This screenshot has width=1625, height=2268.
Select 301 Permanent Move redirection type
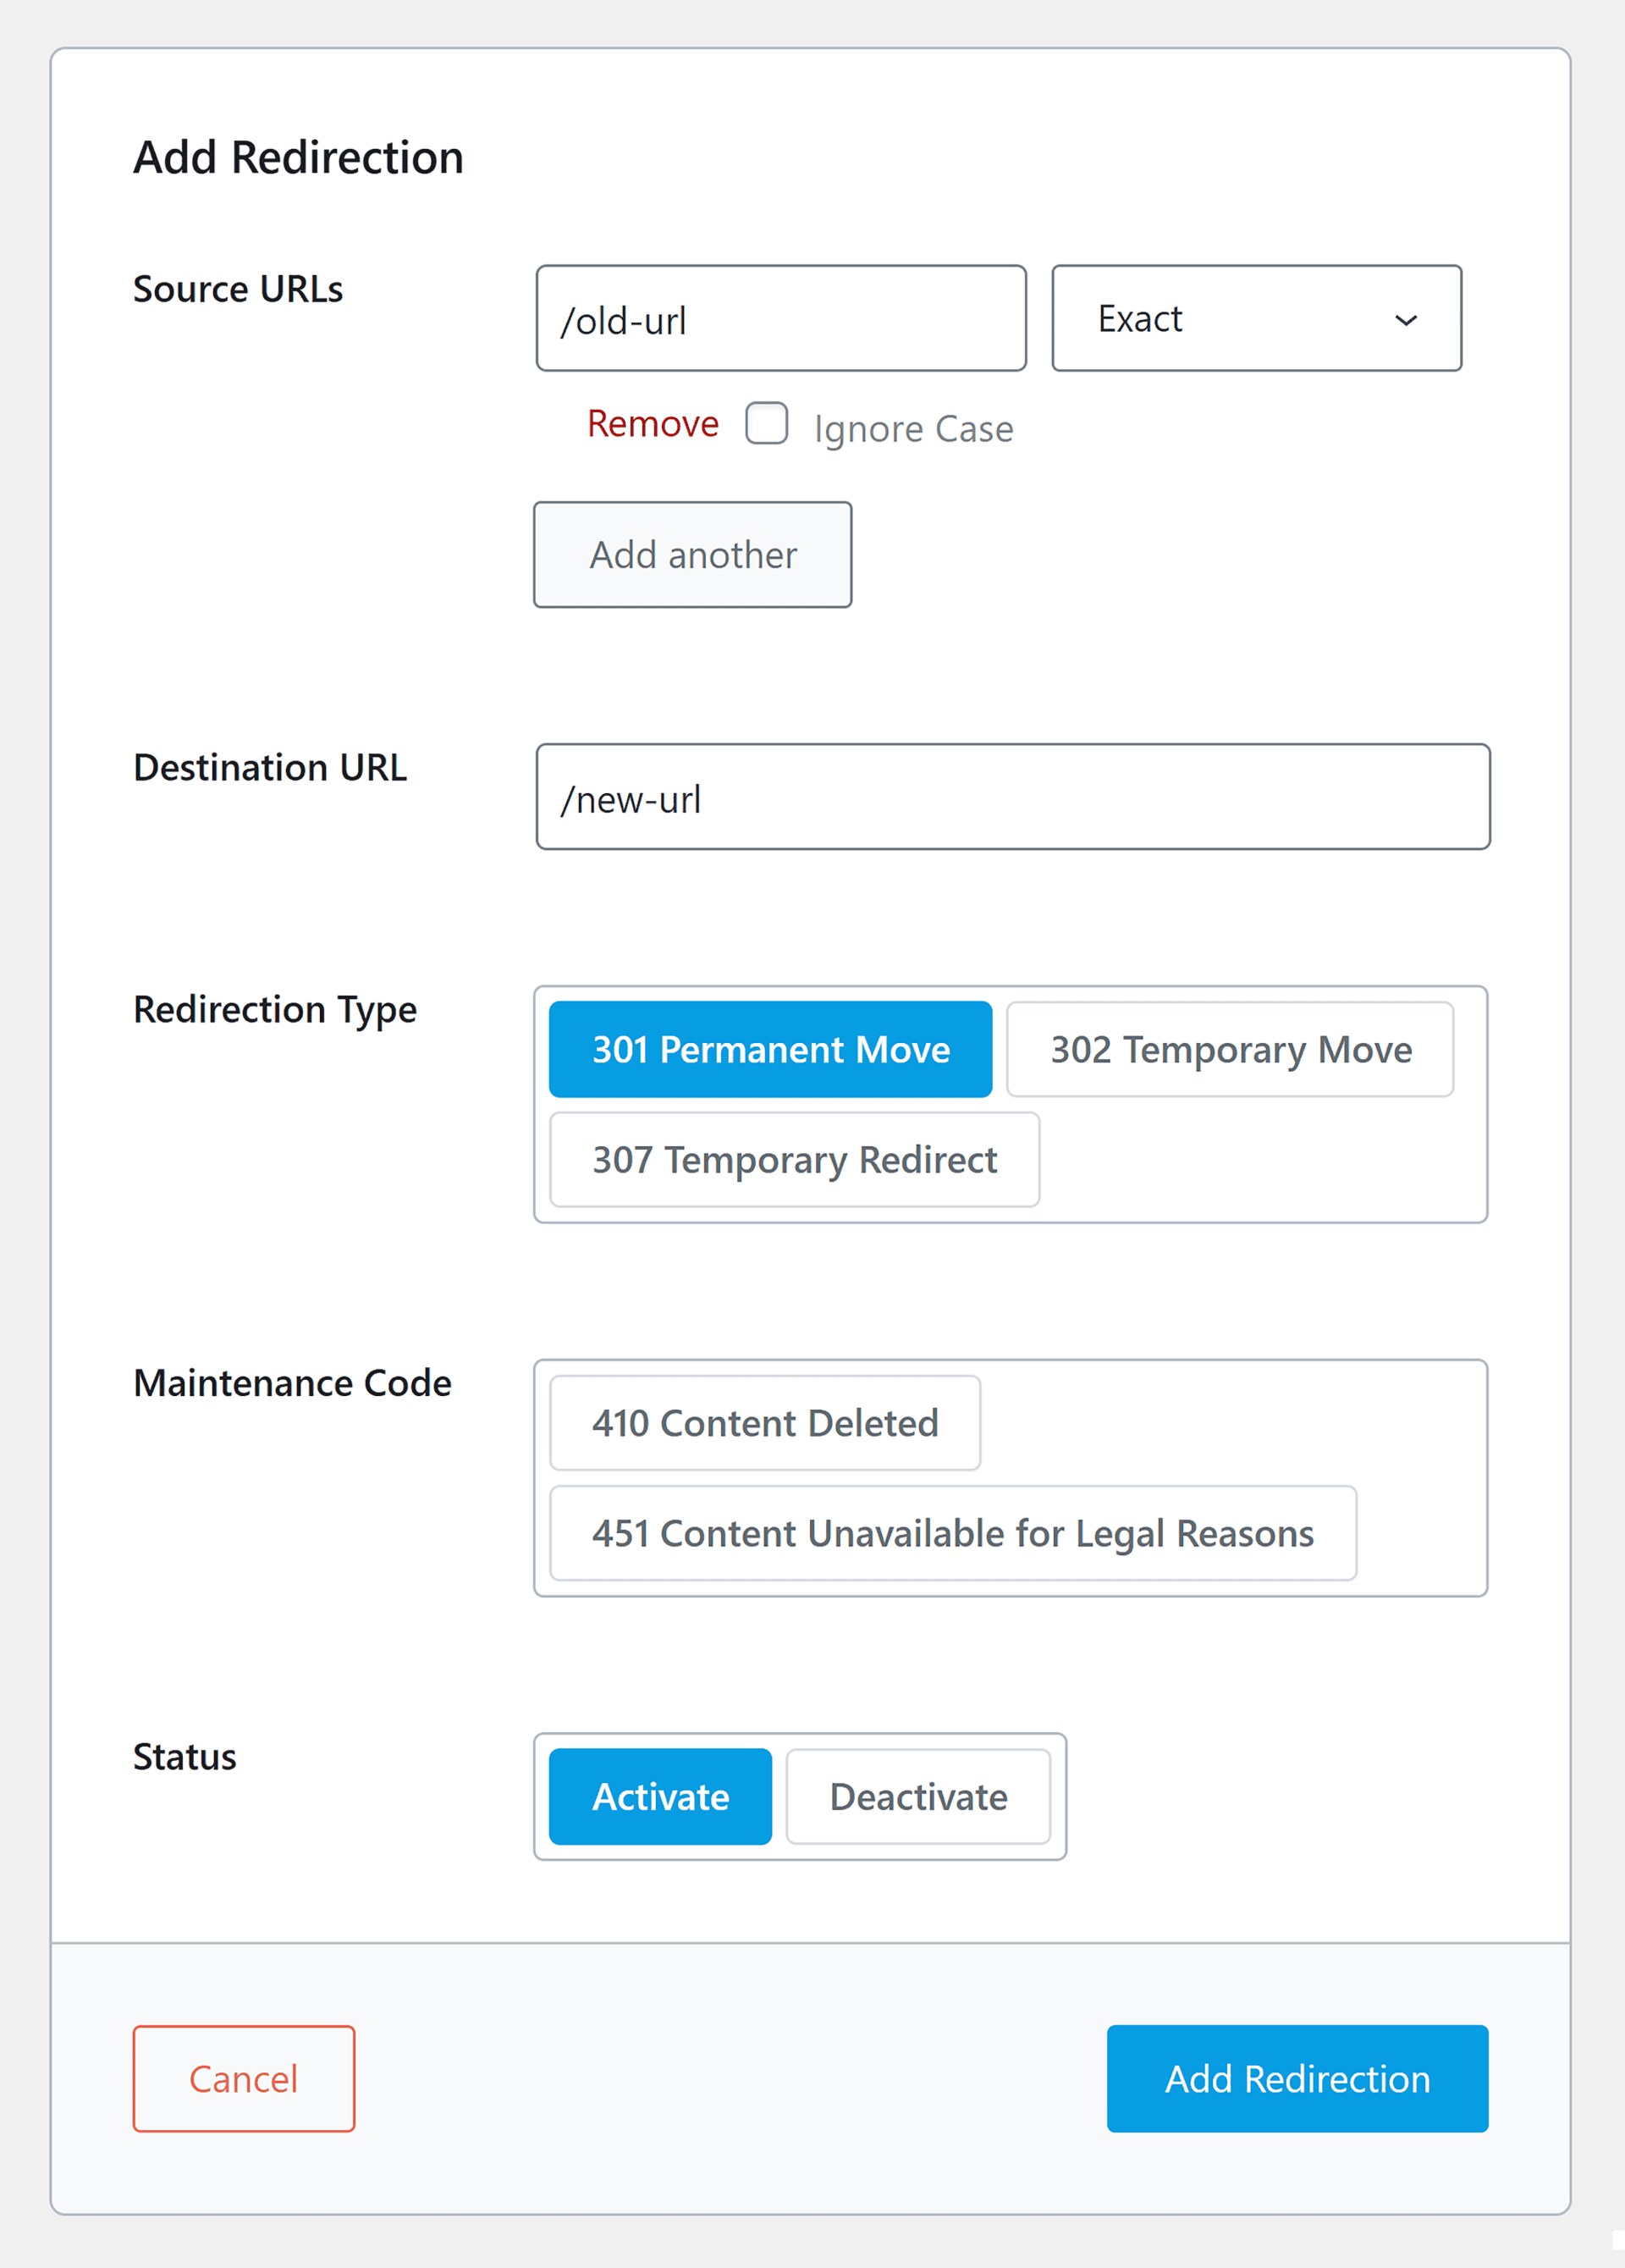tap(770, 1049)
